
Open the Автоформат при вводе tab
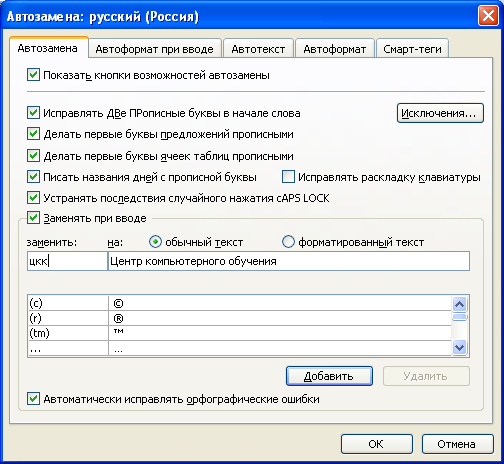tap(155, 49)
